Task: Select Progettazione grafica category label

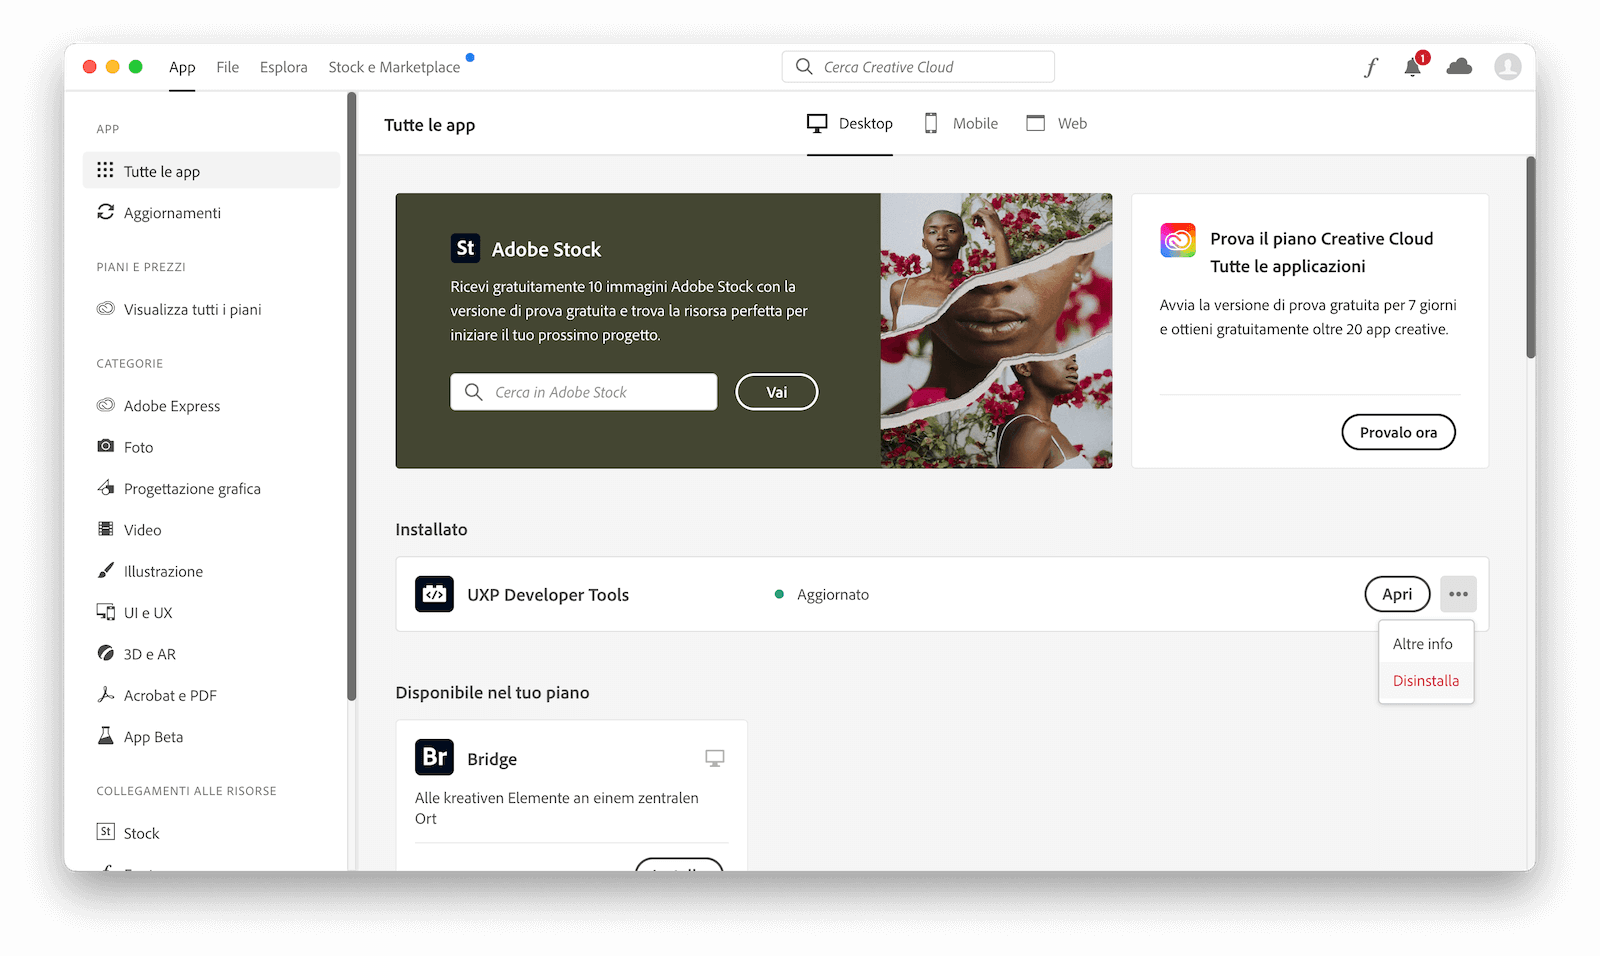Action: pos(192,489)
